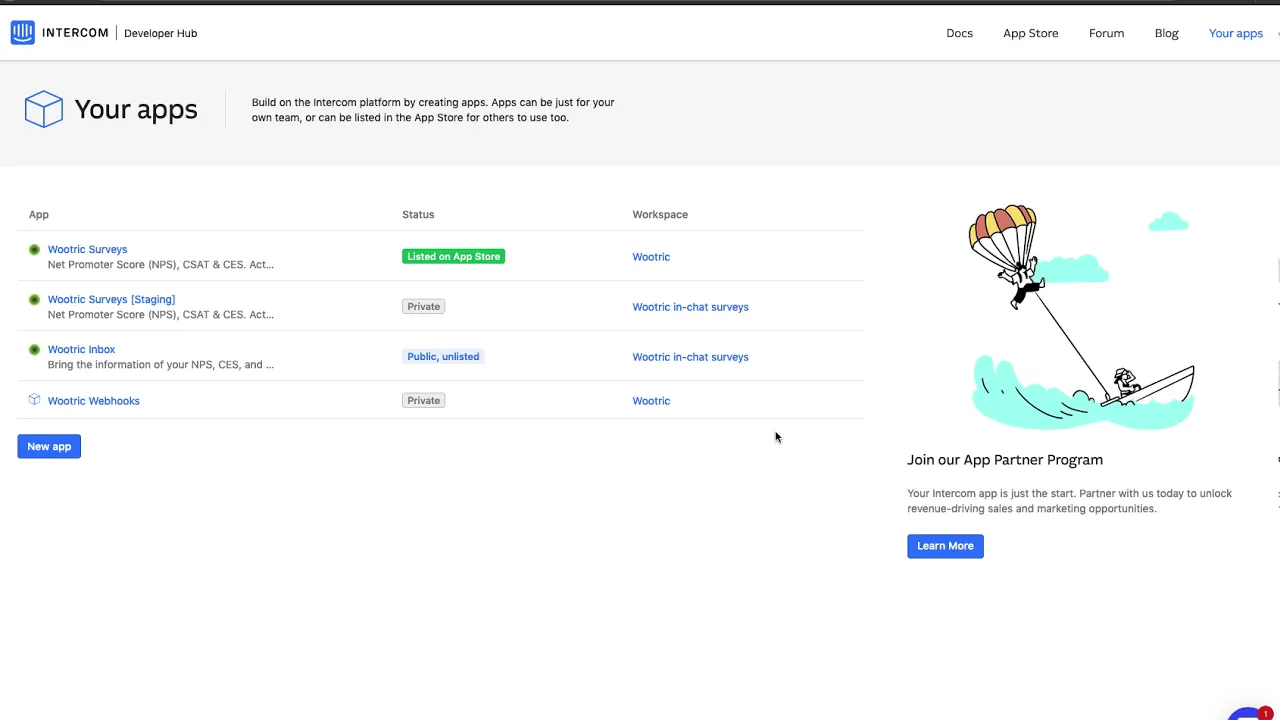Click the cube icon beside Wootric Webhooks

pos(34,400)
